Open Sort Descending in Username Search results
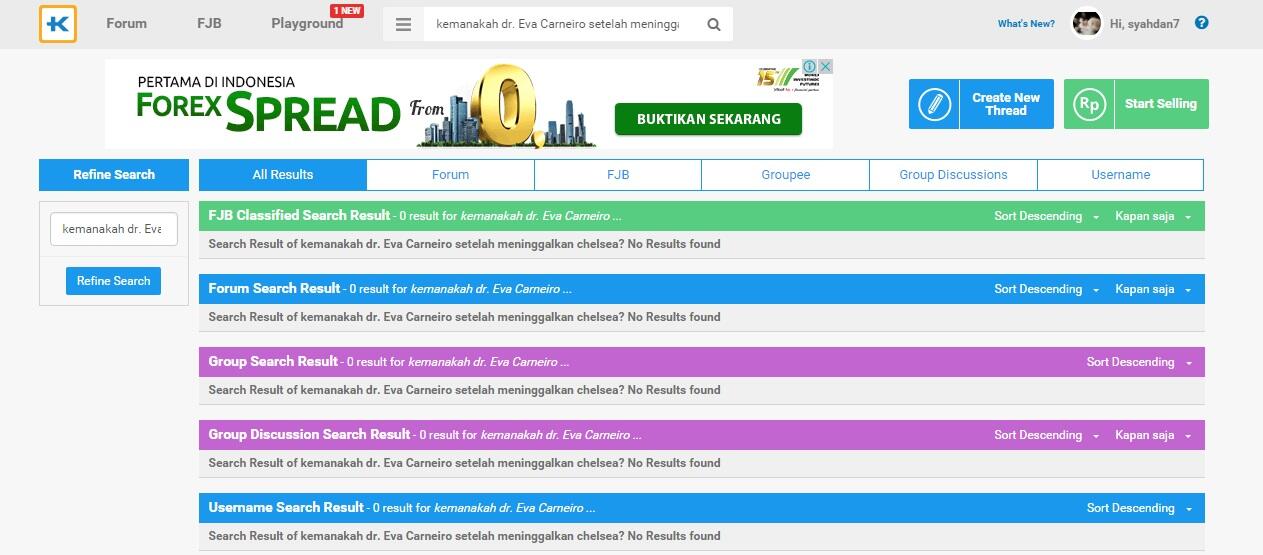The width and height of the screenshot is (1263, 555). click(x=1139, y=508)
